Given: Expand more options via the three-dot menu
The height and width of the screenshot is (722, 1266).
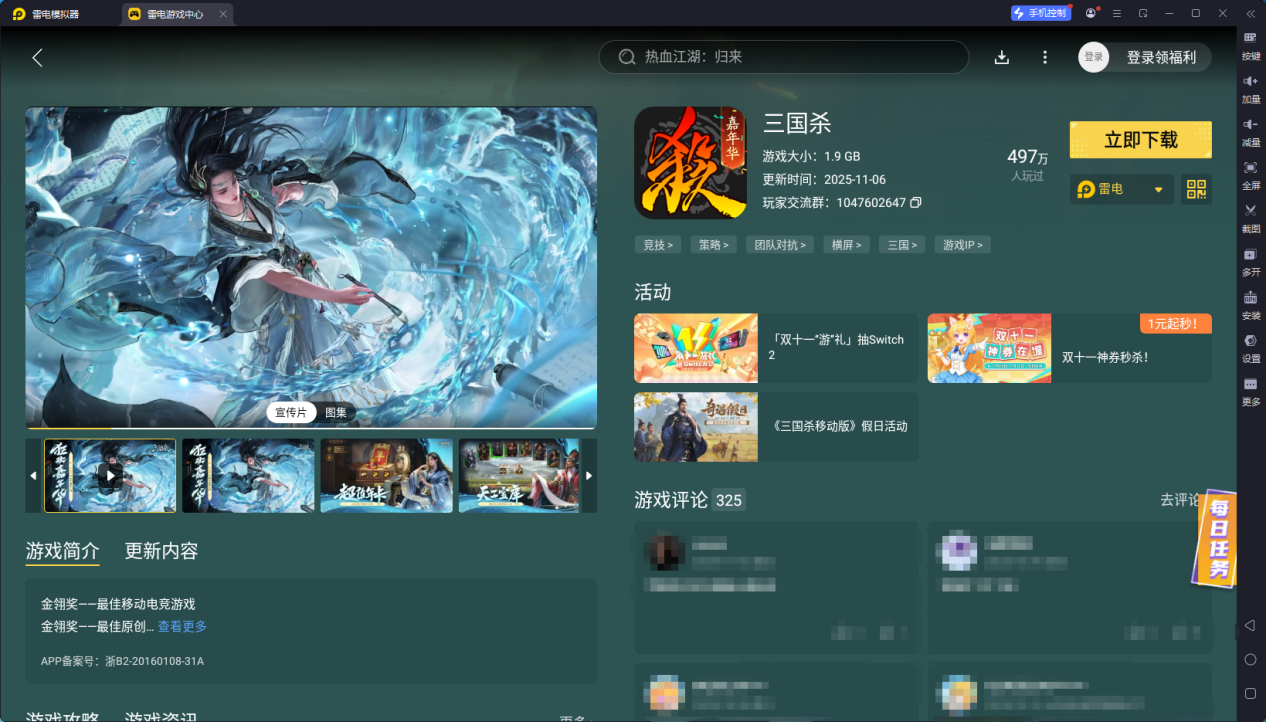Looking at the screenshot, I should tap(1044, 57).
